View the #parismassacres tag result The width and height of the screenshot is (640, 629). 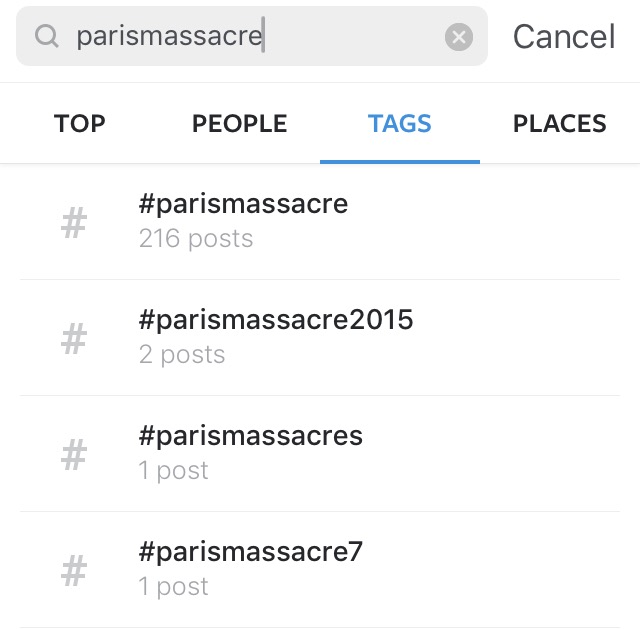(x=250, y=436)
